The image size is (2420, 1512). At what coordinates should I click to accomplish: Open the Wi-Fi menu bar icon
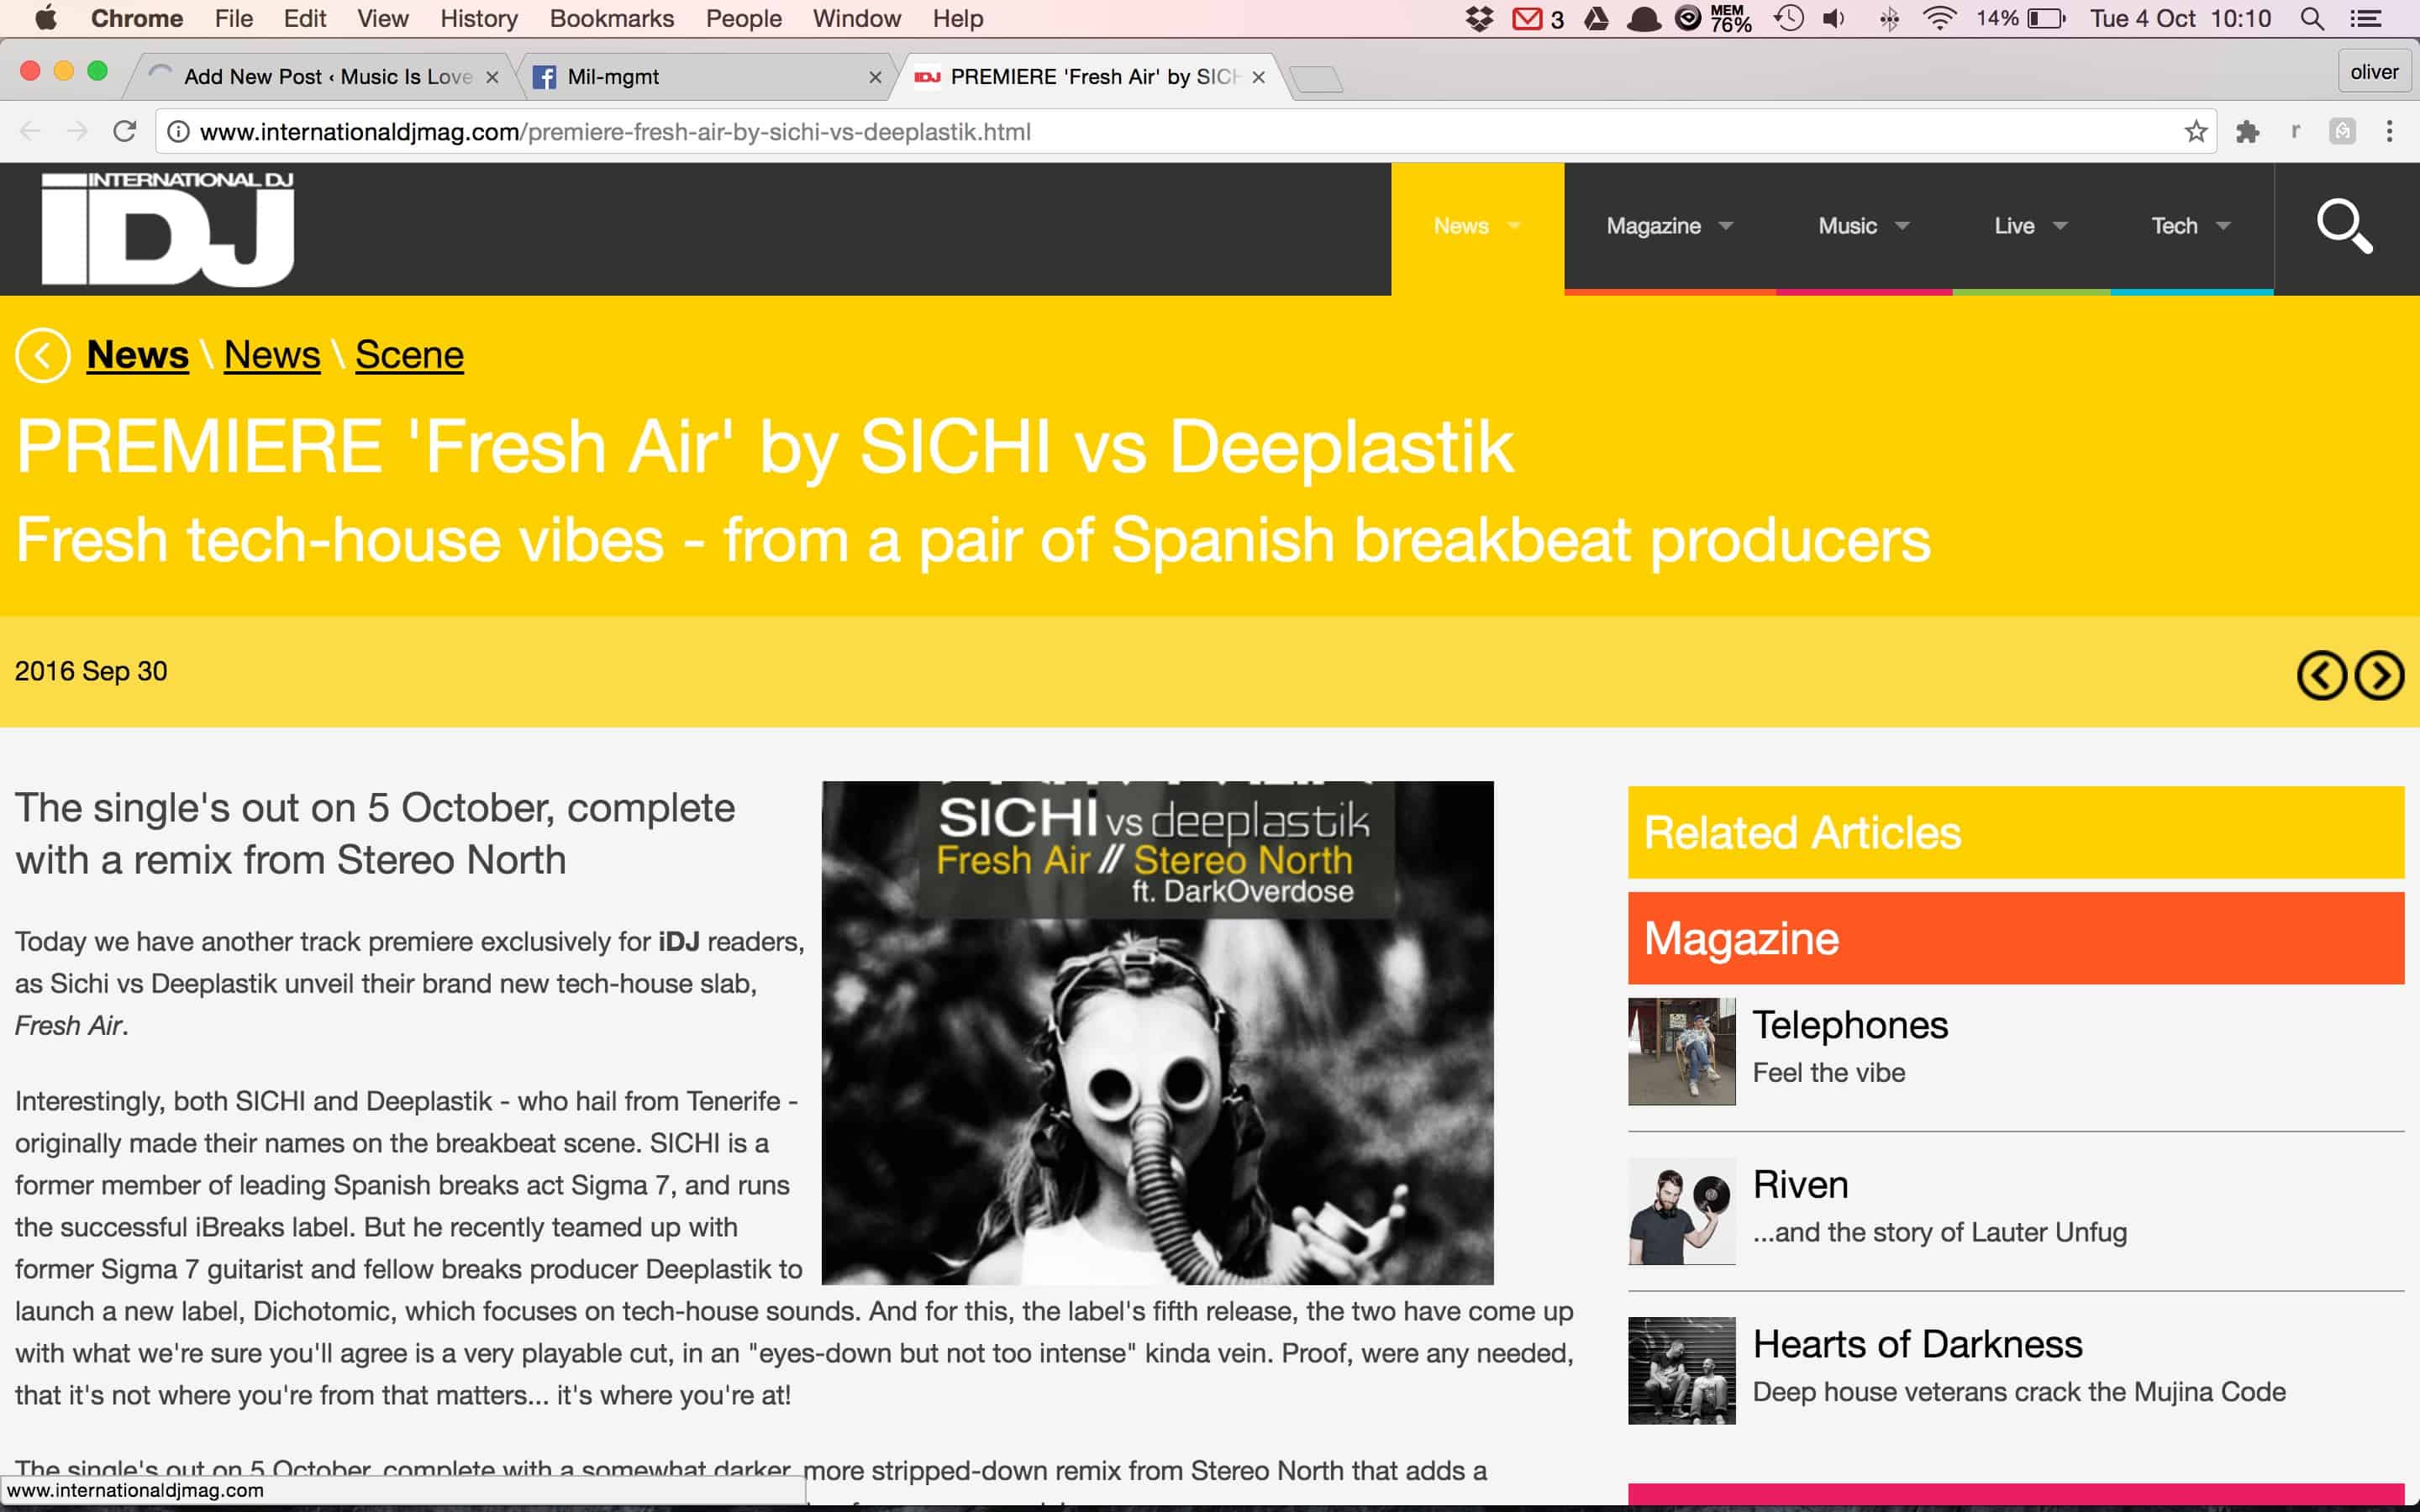click(x=1939, y=19)
